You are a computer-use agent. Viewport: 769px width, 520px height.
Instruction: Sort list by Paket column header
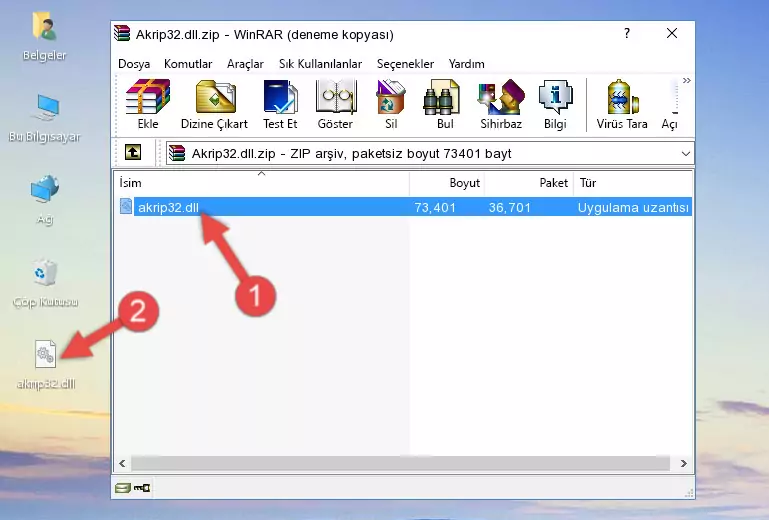click(529, 183)
